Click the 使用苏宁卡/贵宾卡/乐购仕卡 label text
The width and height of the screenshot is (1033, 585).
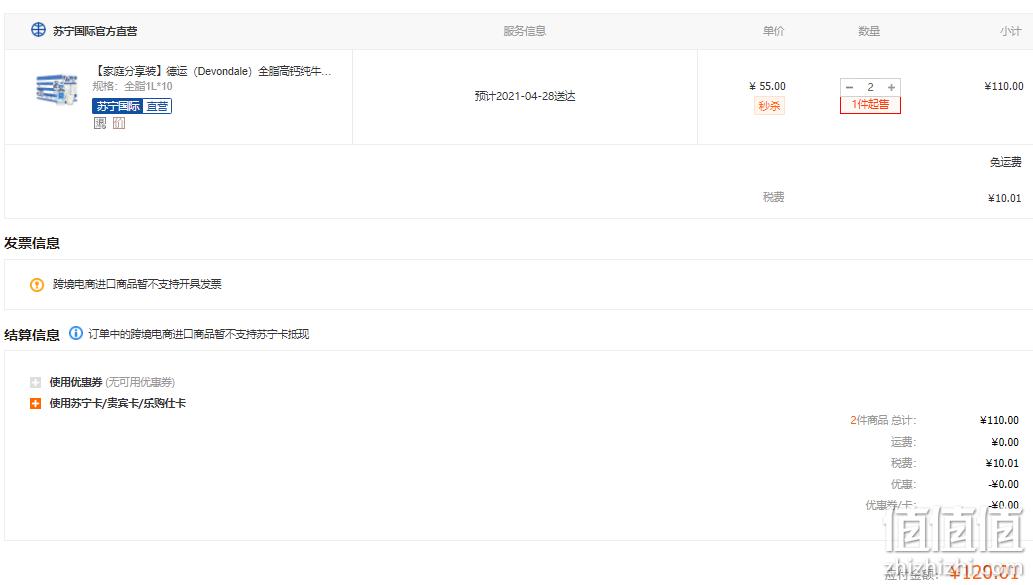(117, 403)
